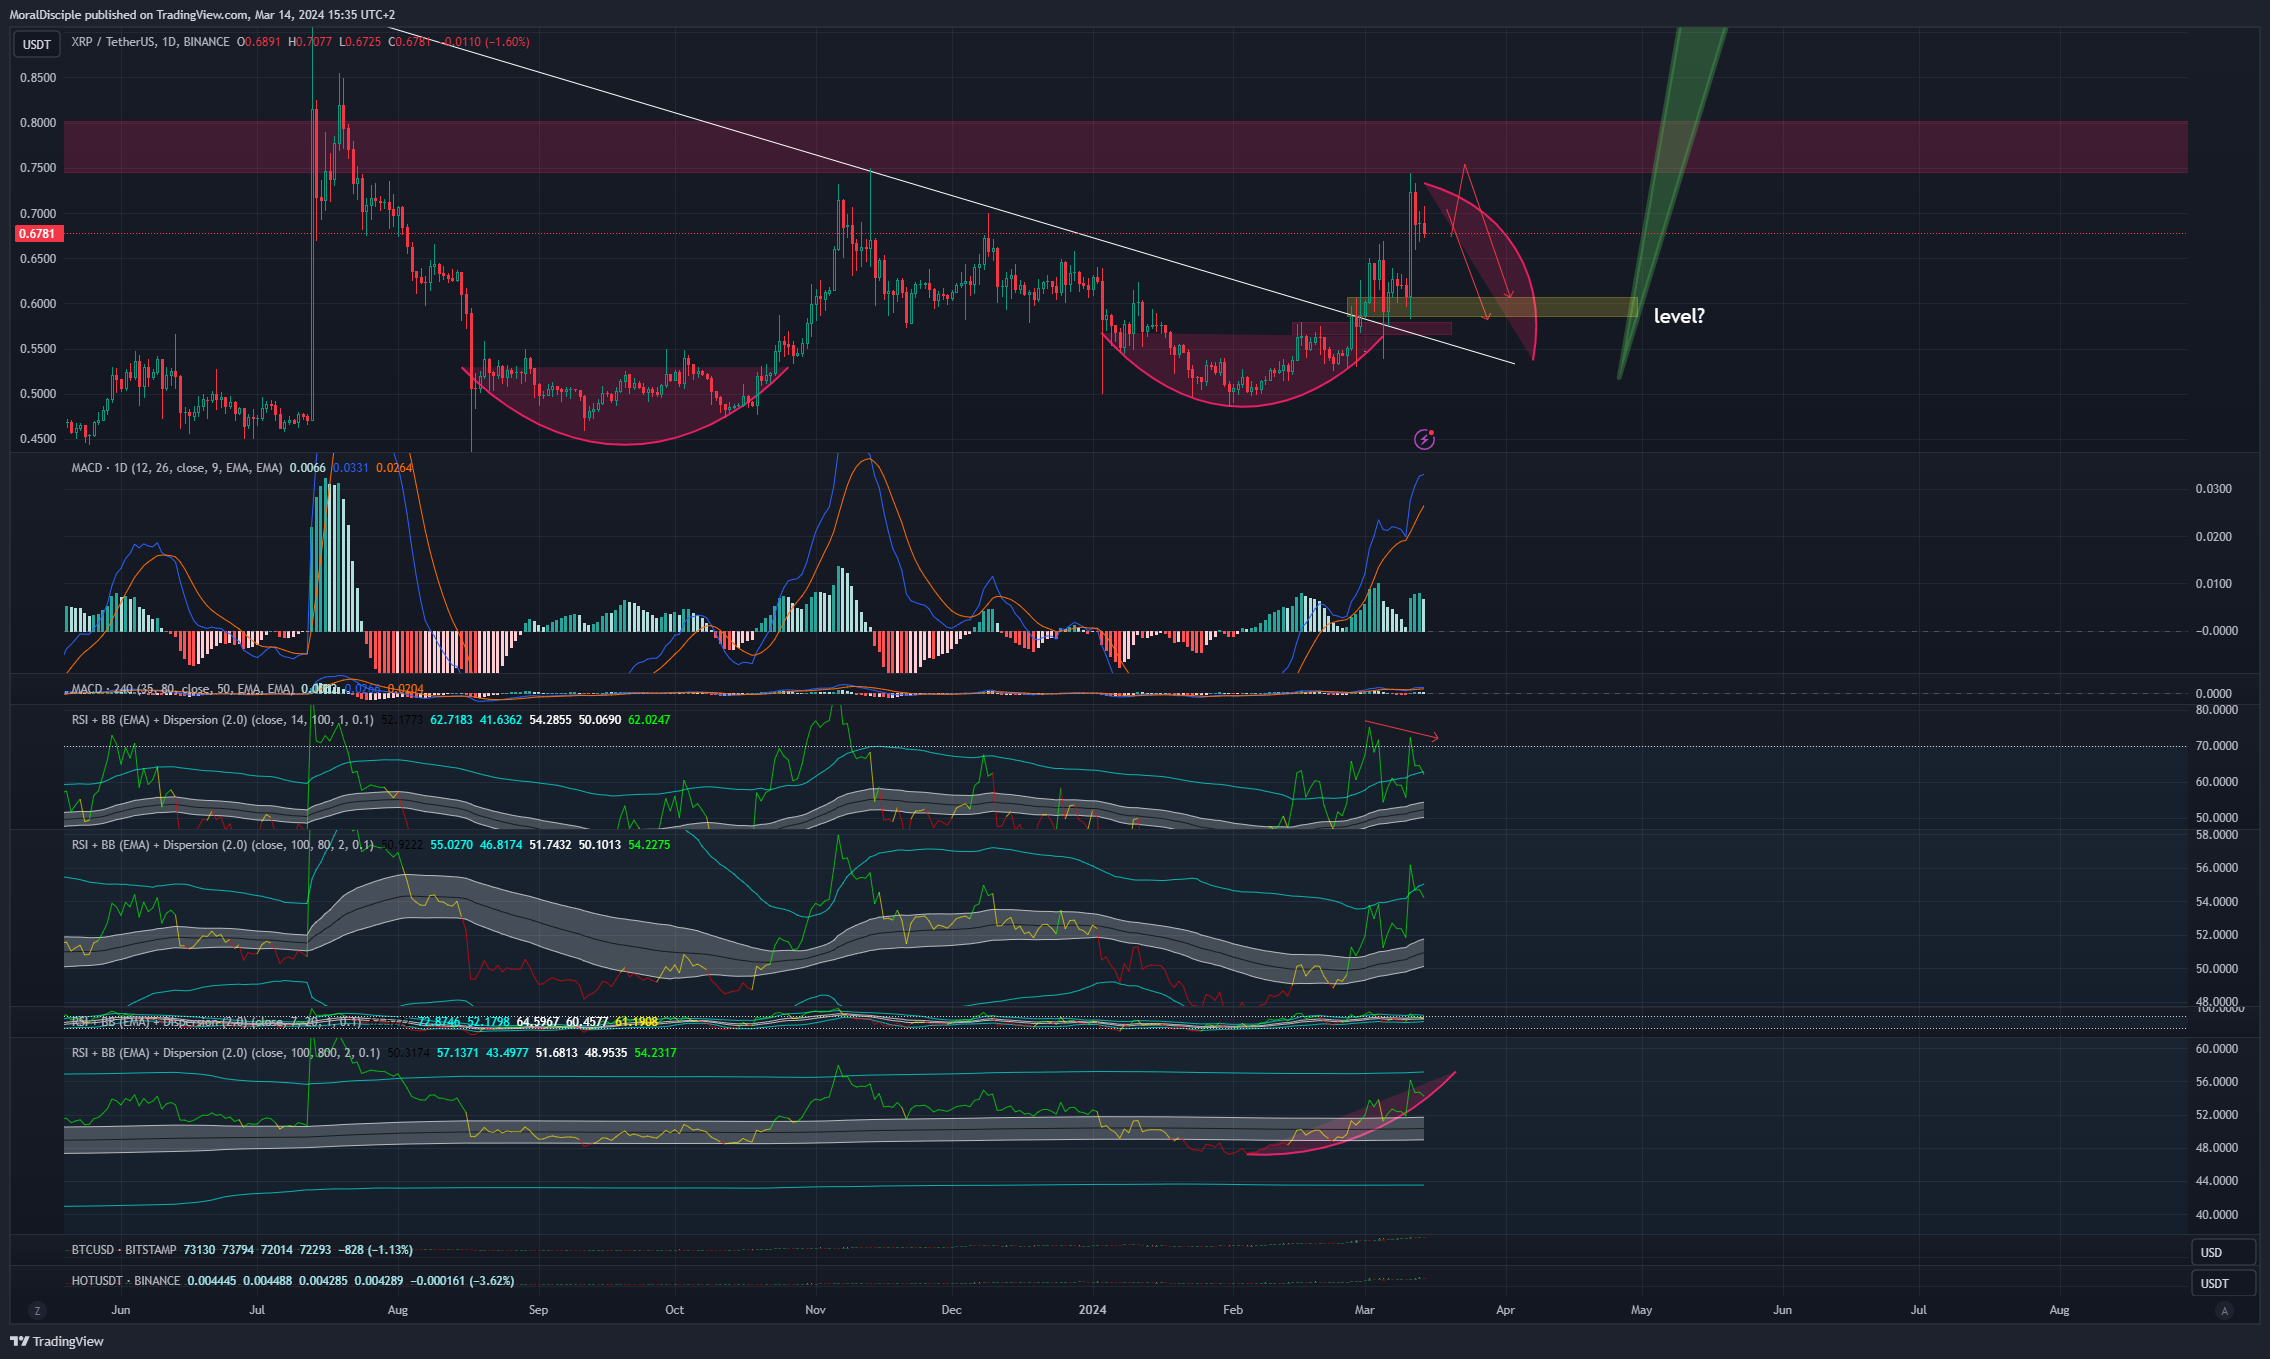Click the RSI scale value 56.0000 in second RSI pane
The width and height of the screenshot is (2270, 1359).
click(2217, 868)
